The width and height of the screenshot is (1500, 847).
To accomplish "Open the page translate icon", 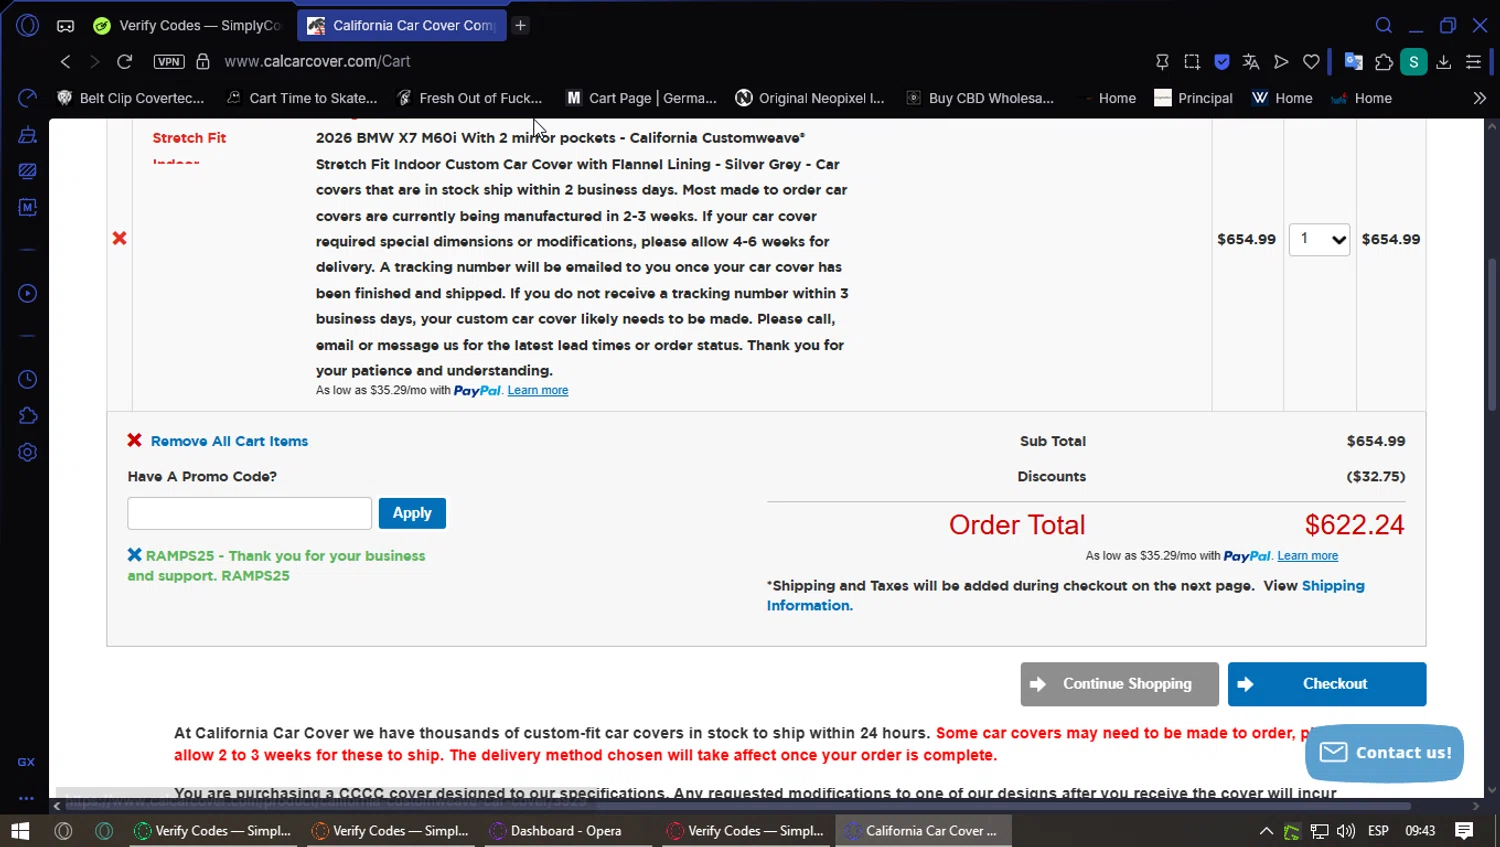I will click(x=1251, y=62).
